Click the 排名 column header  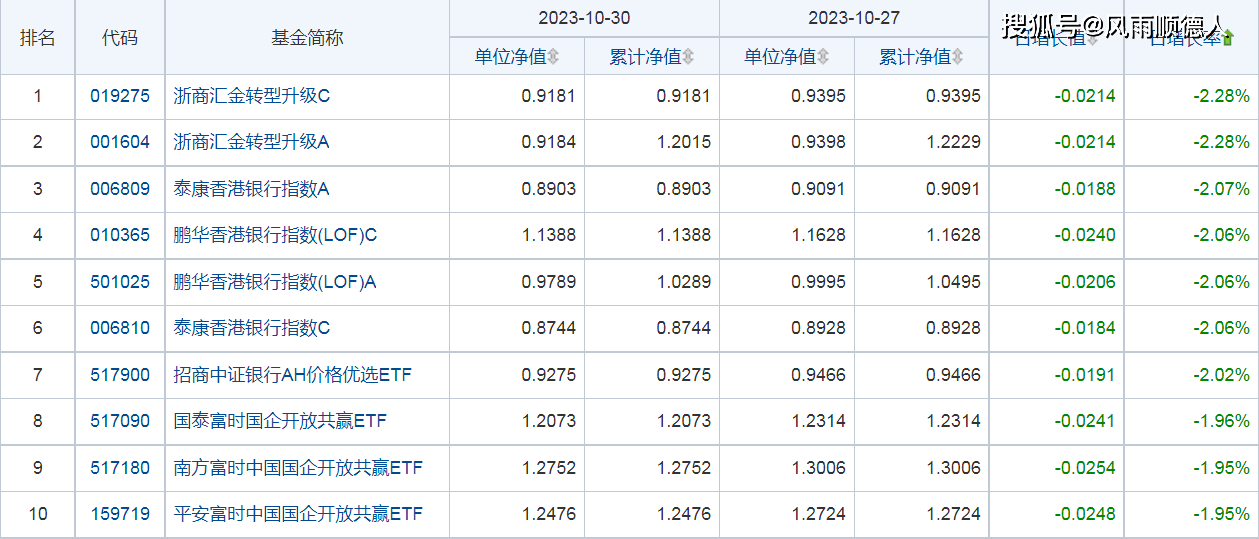[x=38, y=38]
